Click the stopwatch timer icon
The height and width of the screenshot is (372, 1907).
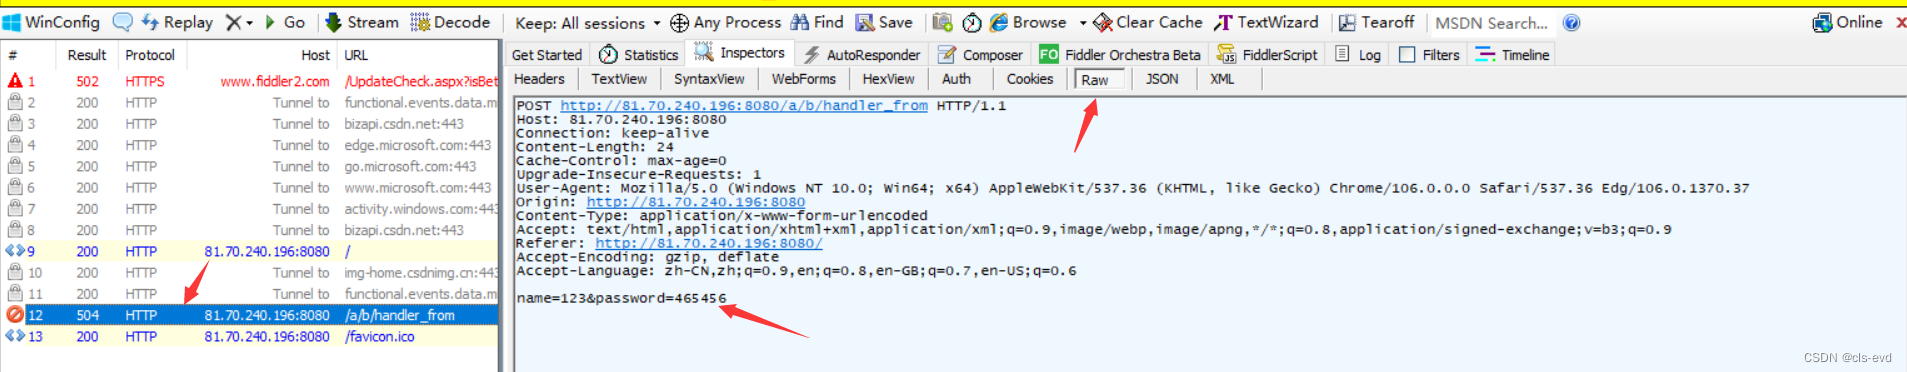pyautogui.click(x=971, y=22)
